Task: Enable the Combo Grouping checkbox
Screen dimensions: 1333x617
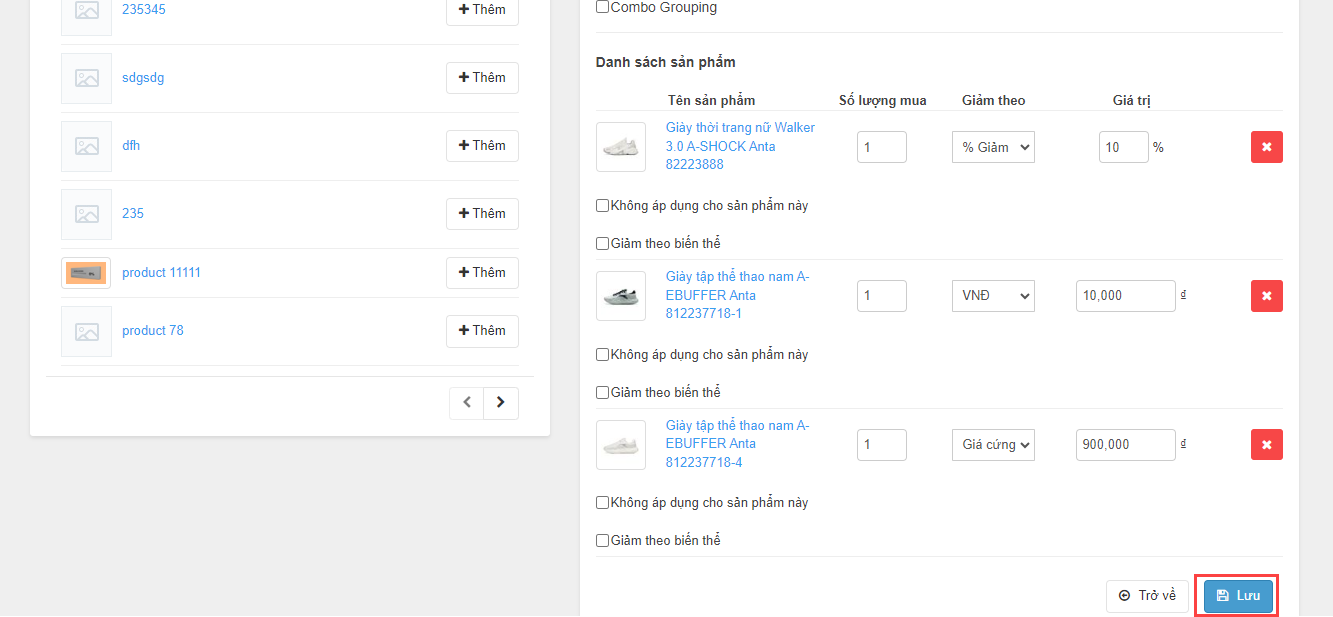Action: (x=603, y=7)
